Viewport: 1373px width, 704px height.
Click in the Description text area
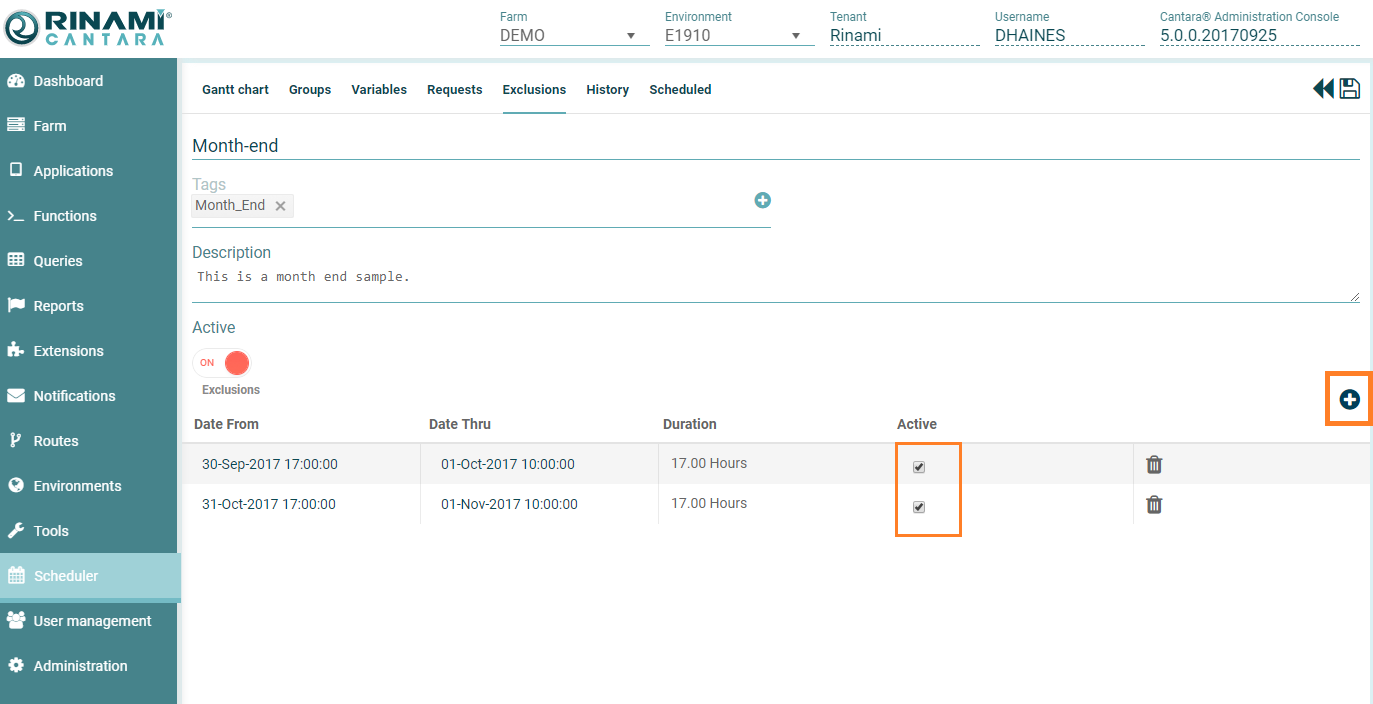775,284
